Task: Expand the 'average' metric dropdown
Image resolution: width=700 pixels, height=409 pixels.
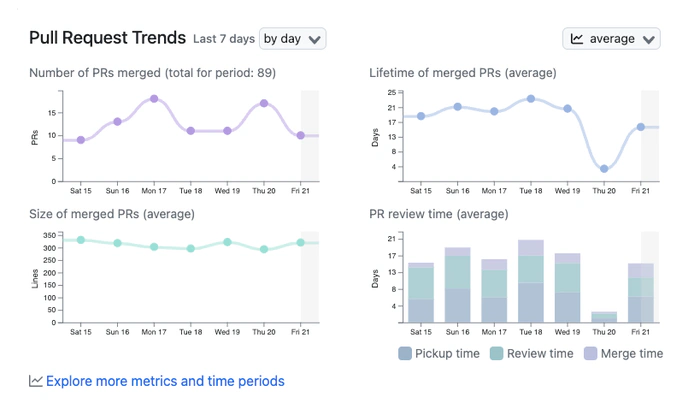Action: click(x=611, y=39)
